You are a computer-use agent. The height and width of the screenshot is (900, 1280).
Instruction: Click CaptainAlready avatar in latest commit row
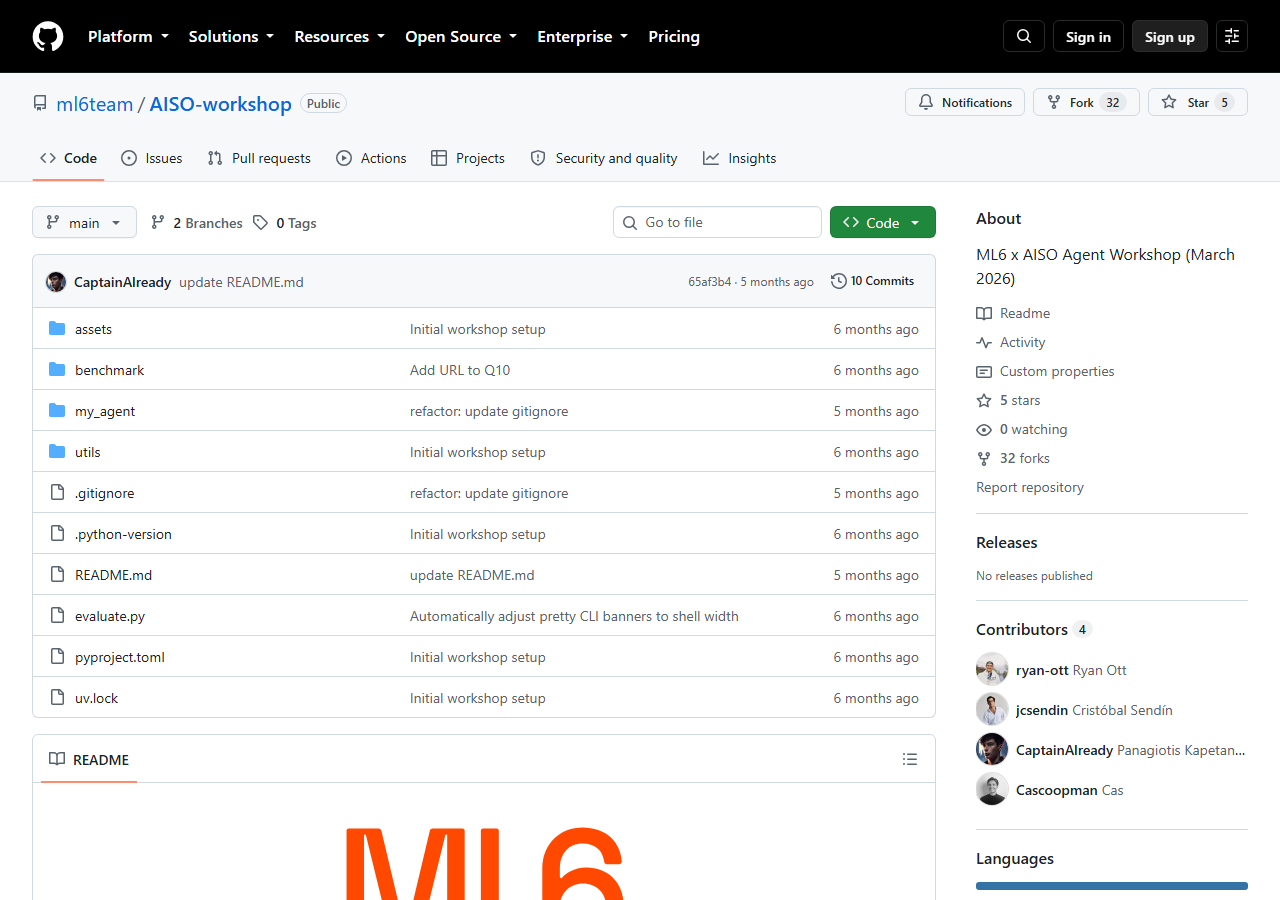[x=56, y=282]
